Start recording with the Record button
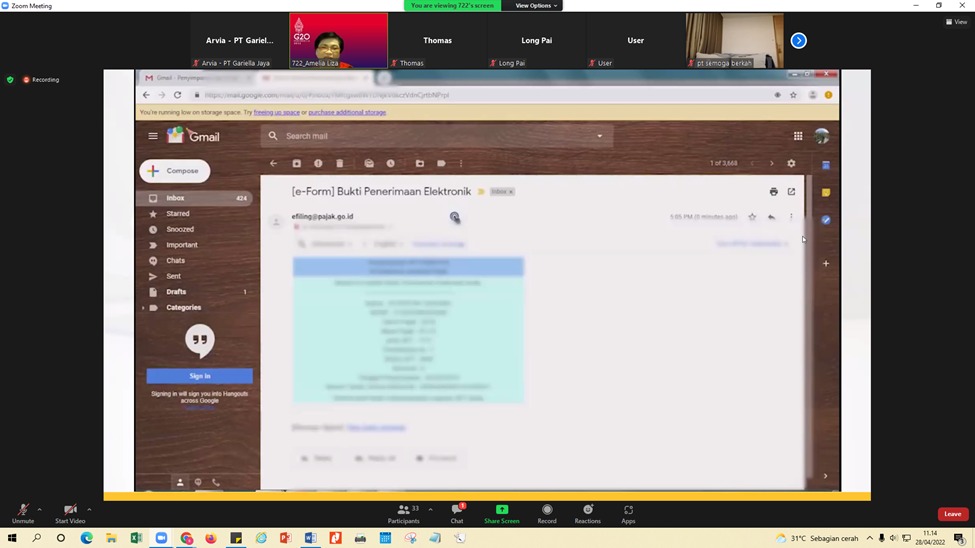This screenshot has height=548, width=975. [x=547, y=513]
